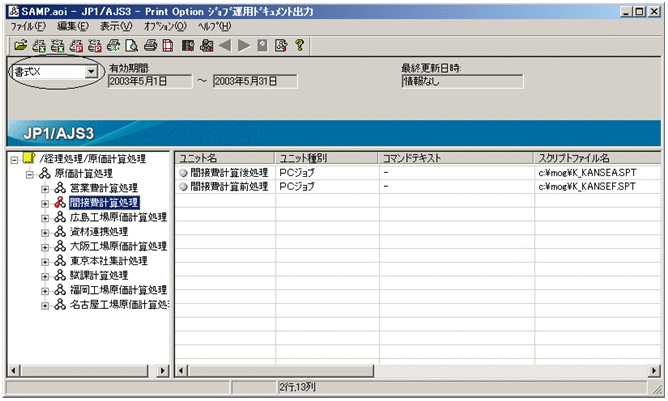This screenshot has height=401, width=668.
Task: Expand the 資材連携処理 node
Action: coord(45,233)
